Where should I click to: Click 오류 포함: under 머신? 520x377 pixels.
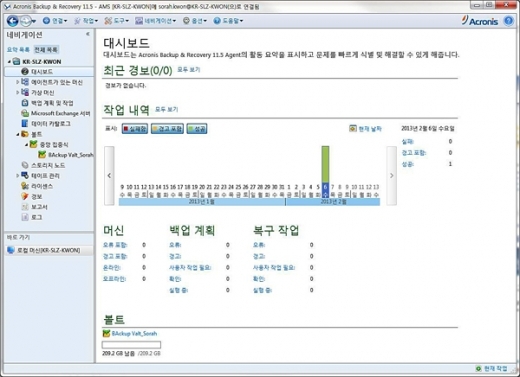click(x=115, y=245)
